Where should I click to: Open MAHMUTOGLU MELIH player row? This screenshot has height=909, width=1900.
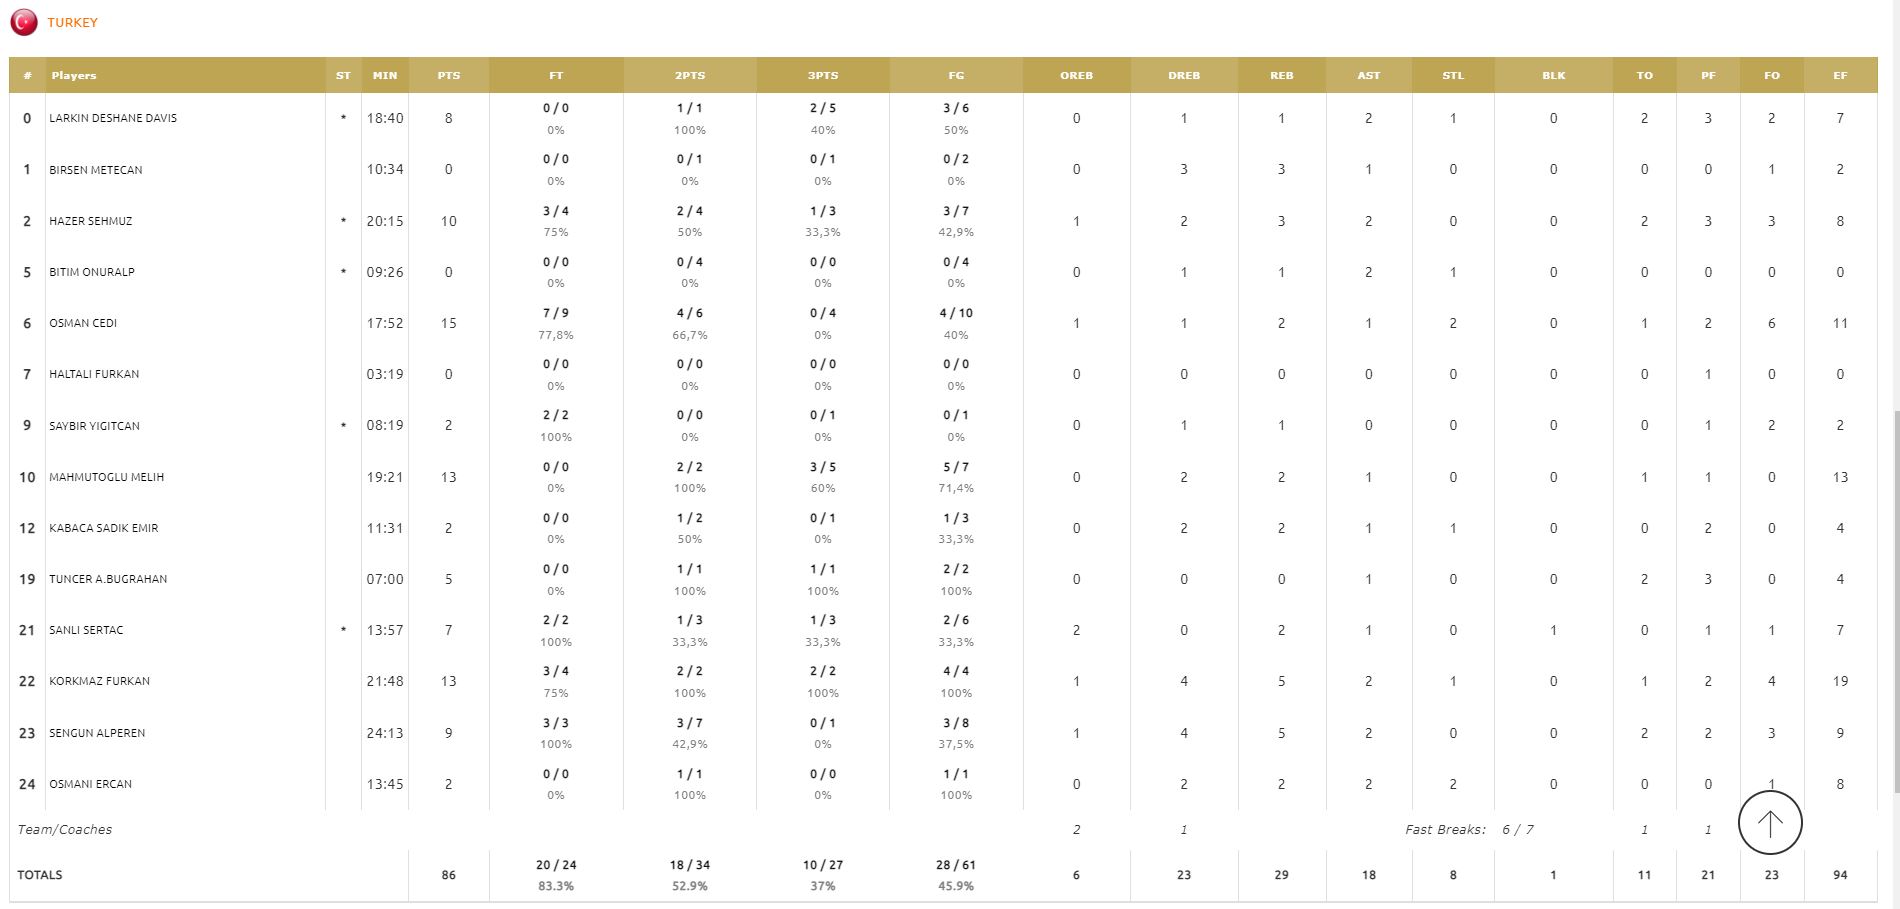coord(943,477)
